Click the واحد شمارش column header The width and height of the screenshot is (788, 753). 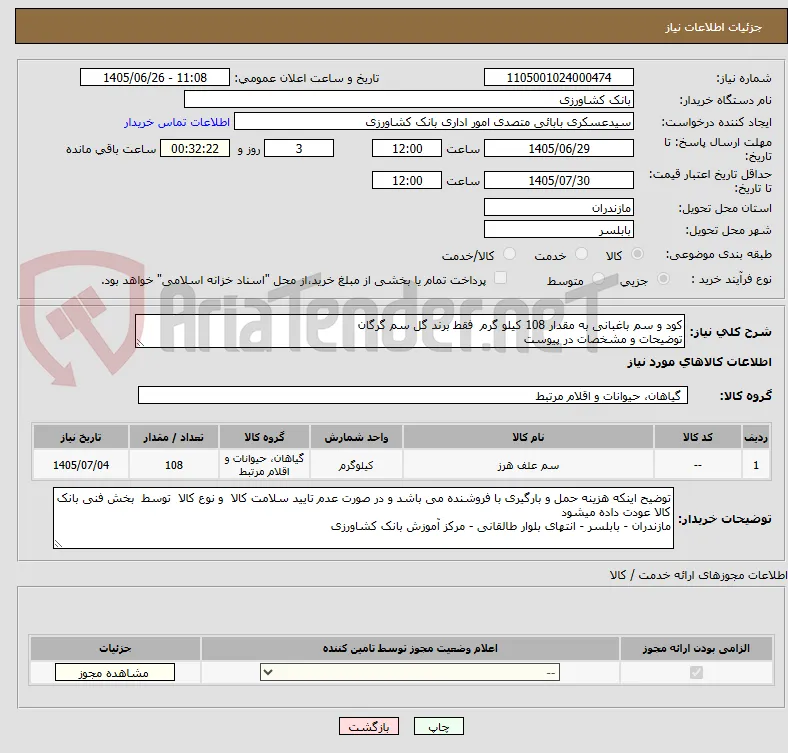point(356,437)
